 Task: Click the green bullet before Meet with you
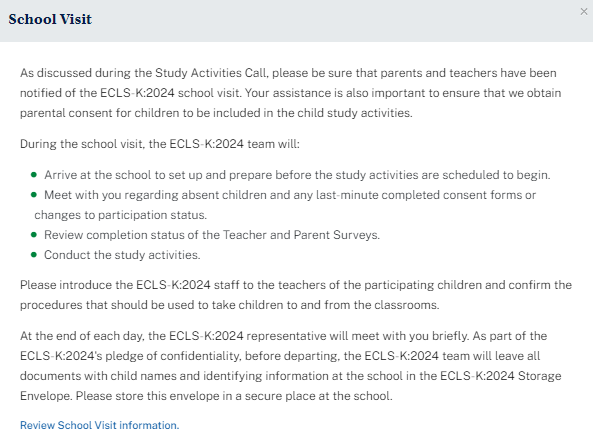click(x=34, y=195)
